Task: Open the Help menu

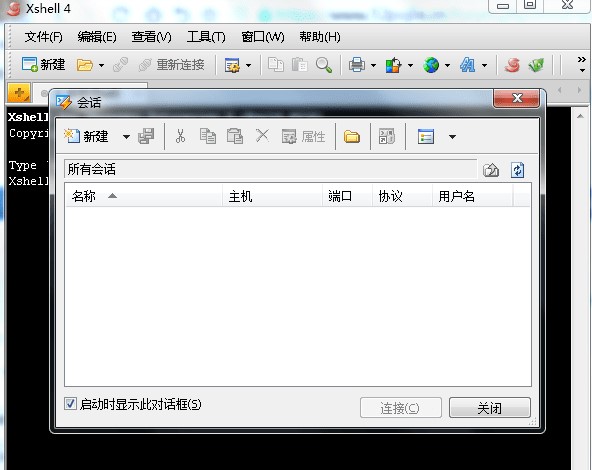Action: (320, 37)
